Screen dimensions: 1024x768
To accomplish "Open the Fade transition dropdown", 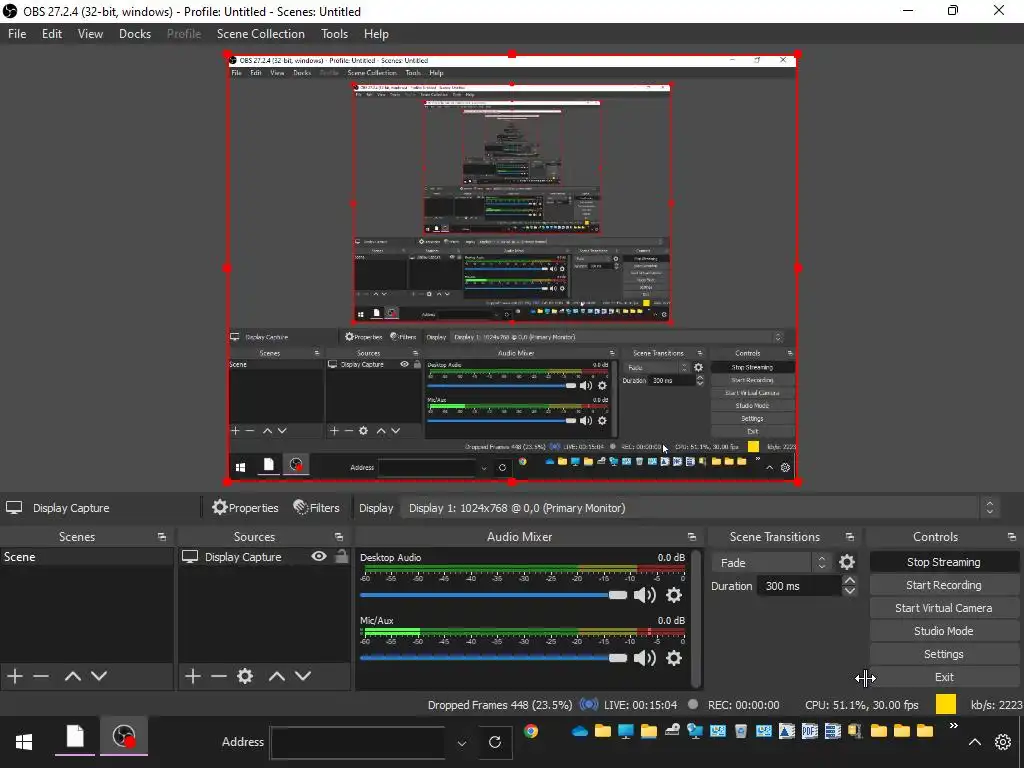I will click(771, 562).
